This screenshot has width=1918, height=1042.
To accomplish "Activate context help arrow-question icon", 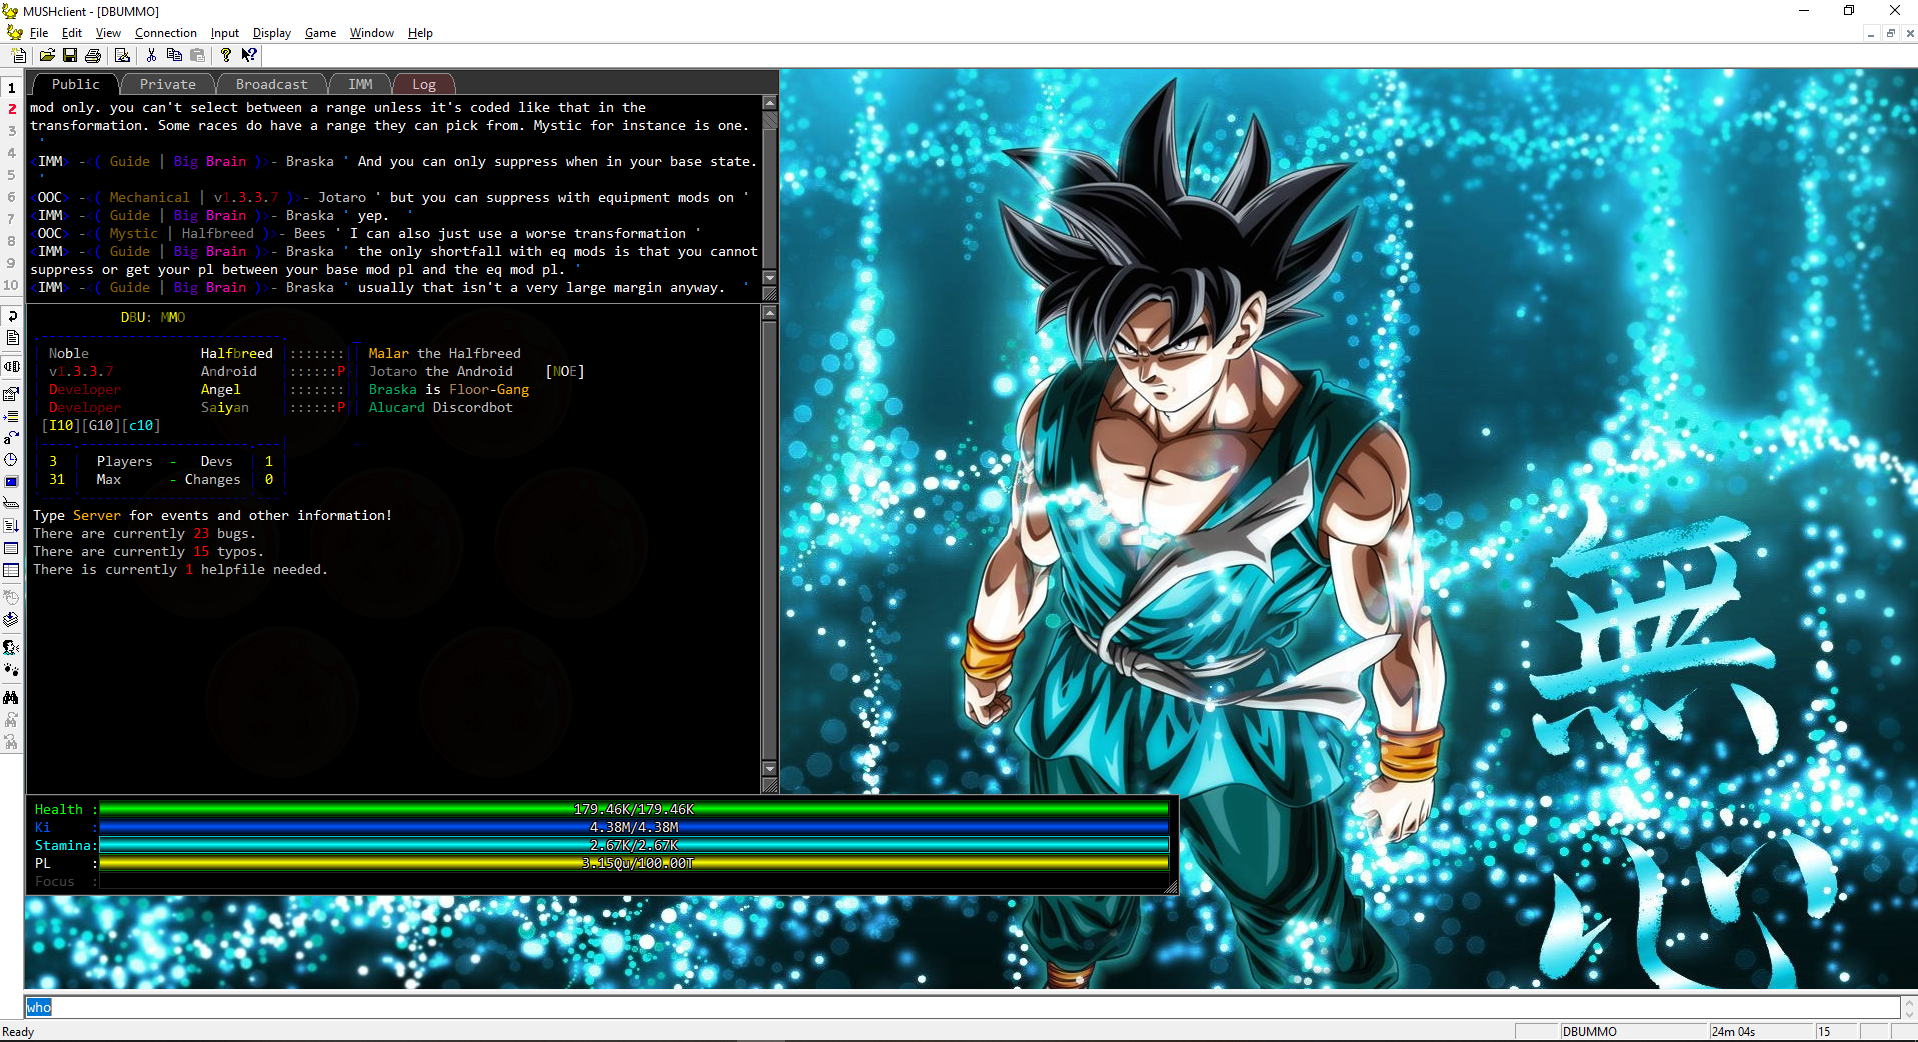I will coord(249,55).
